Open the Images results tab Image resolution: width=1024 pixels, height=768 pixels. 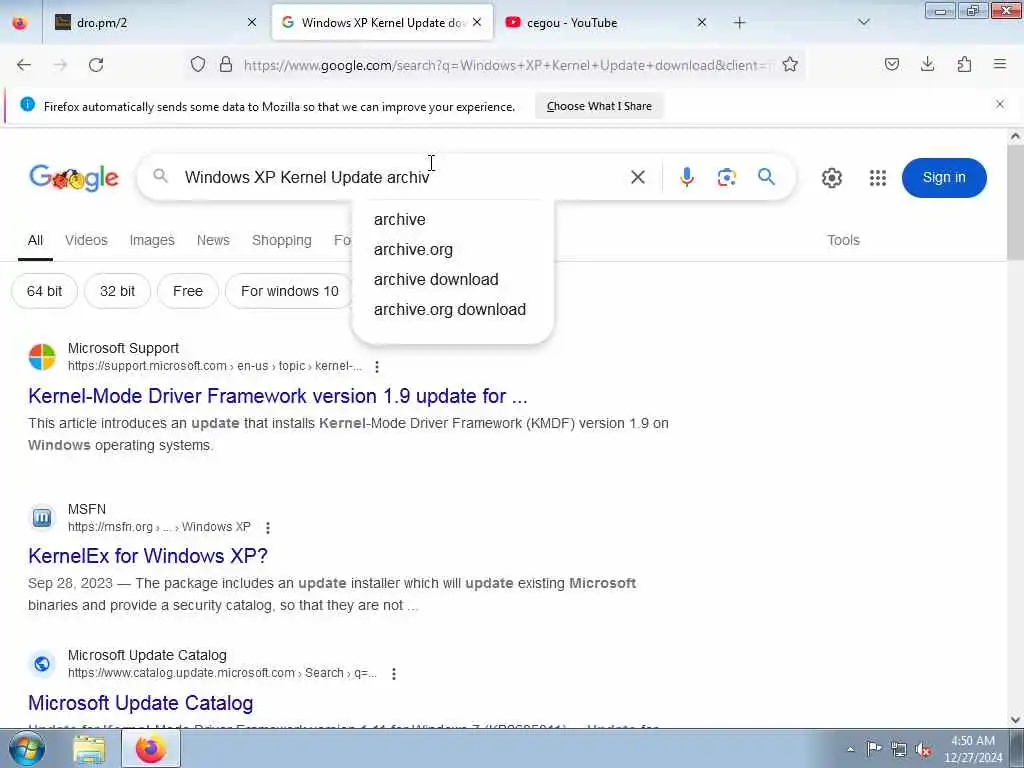(152, 240)
